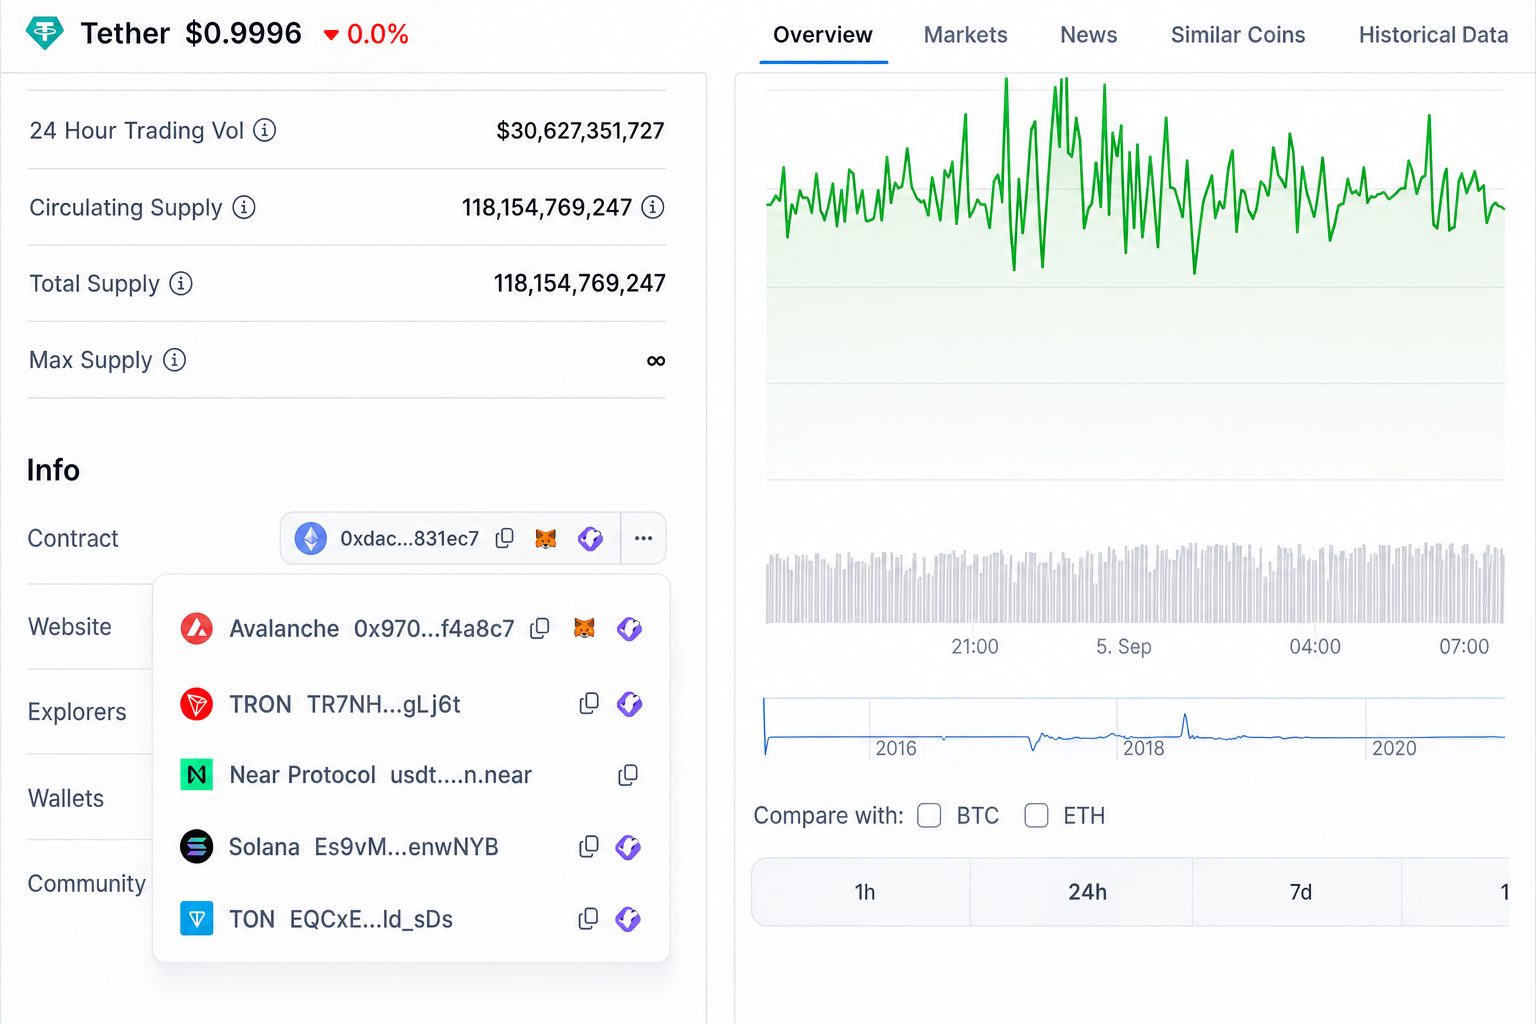Click the Ethereum chain icon in Contract
The height and width of the screenshot is (1024, 1536).
pos(311,538)
